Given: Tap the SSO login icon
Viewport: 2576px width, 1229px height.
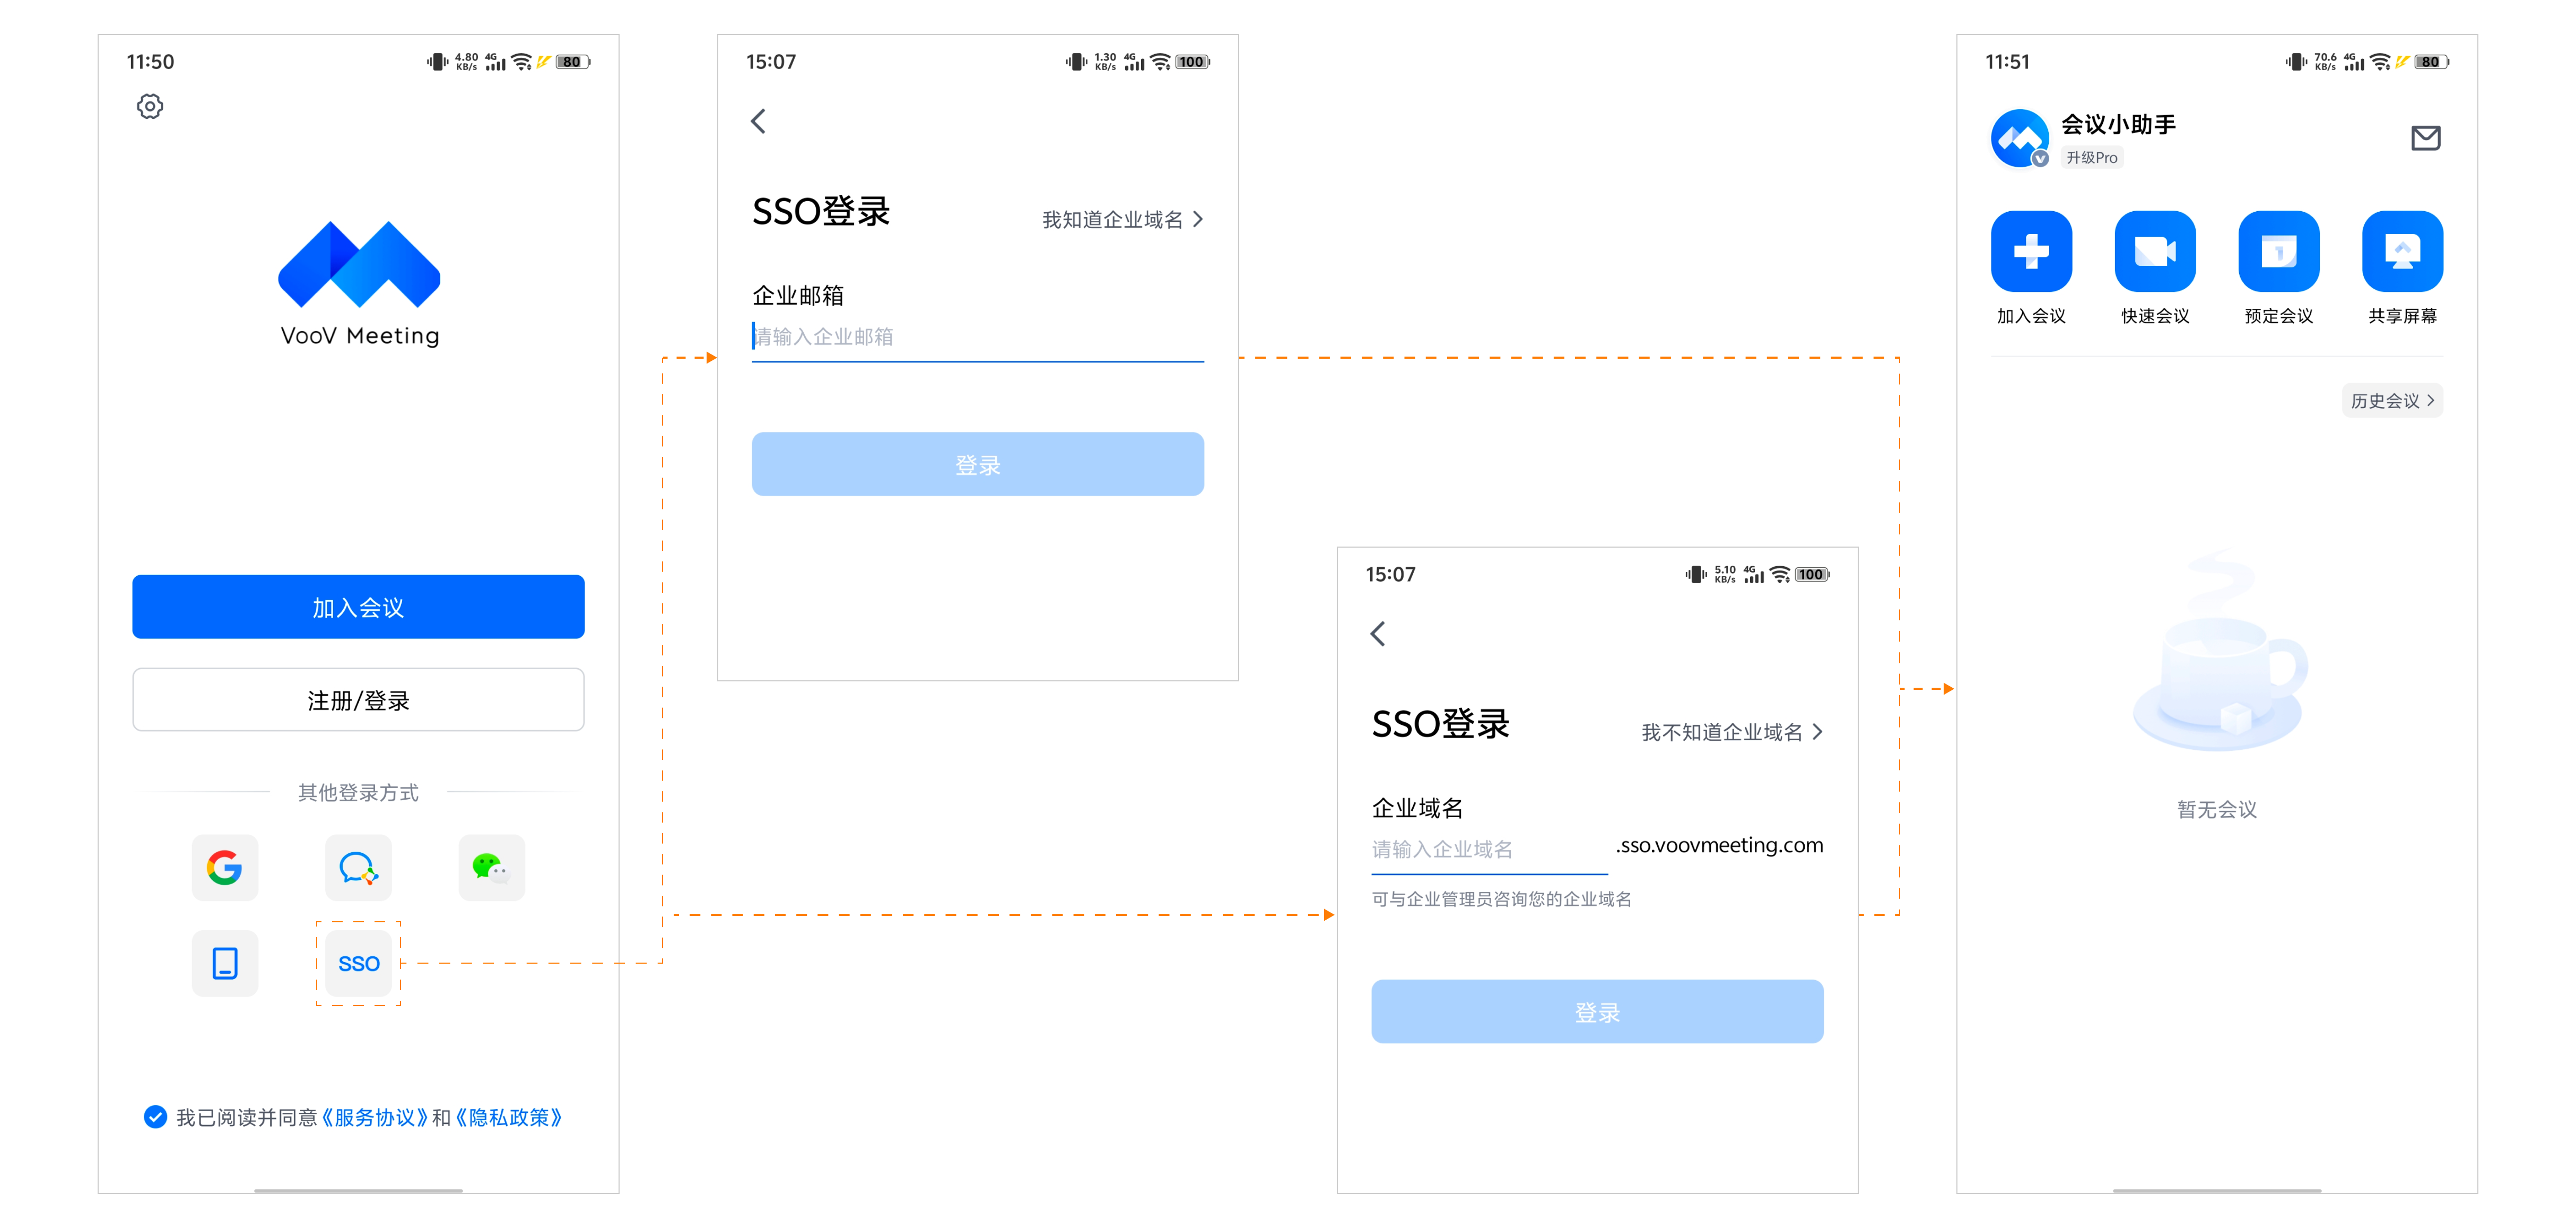Looking at the screenshot, I should (358, 963).
